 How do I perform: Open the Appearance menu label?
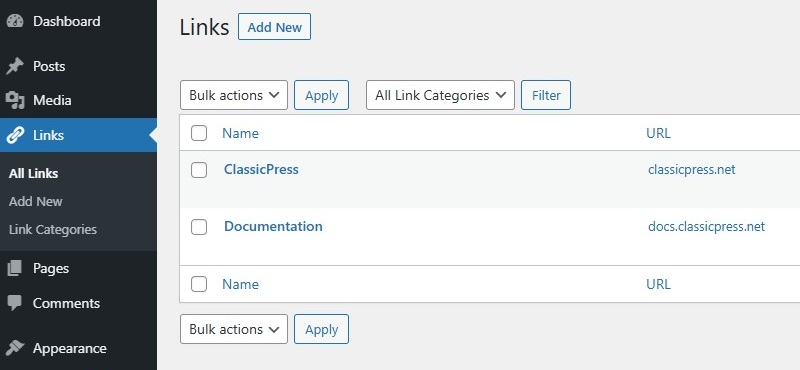point(70,349)
